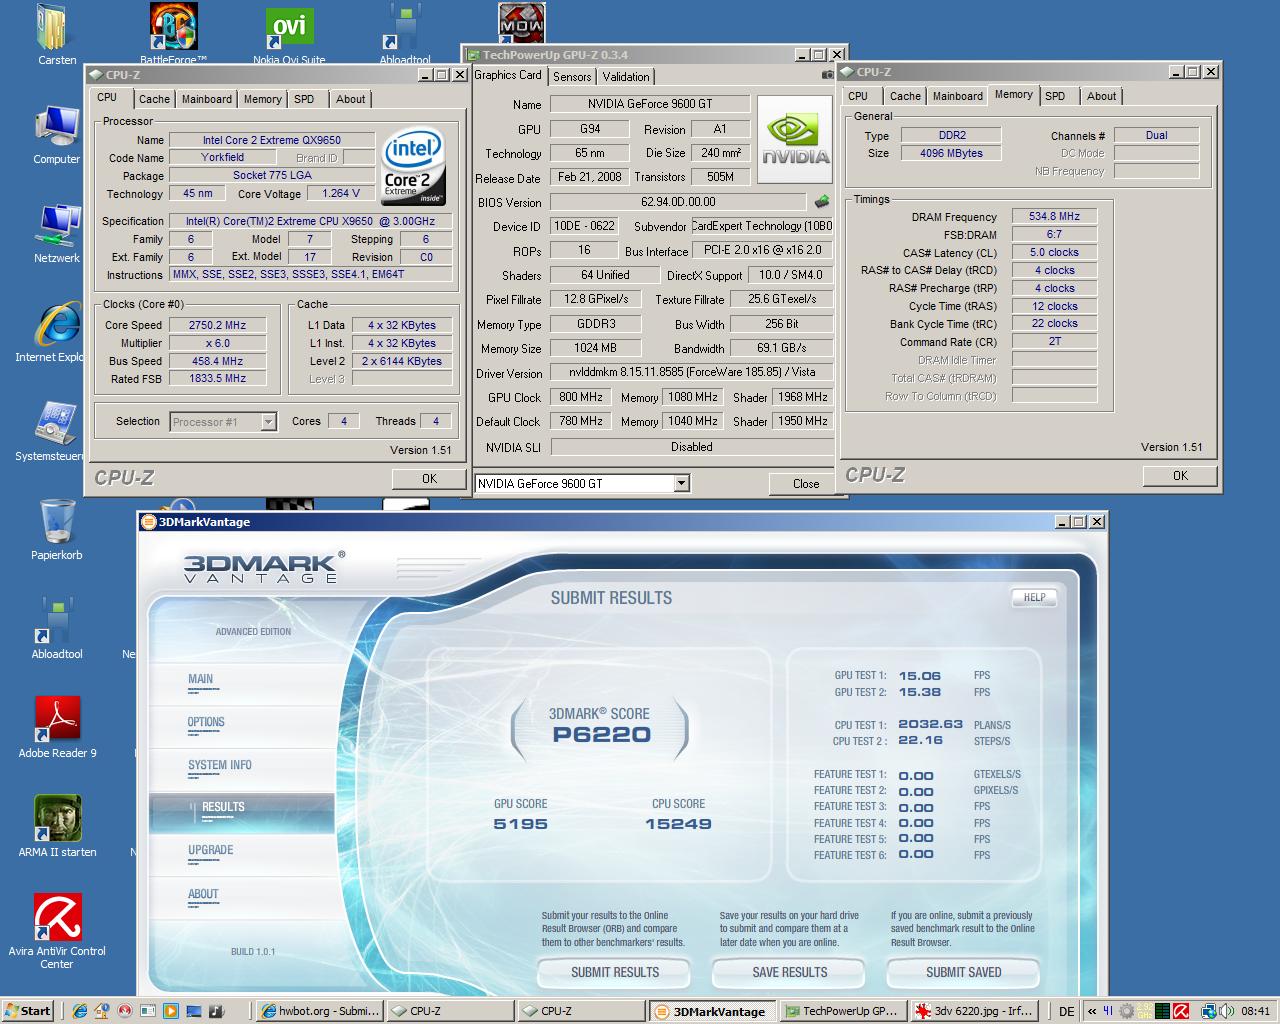Click the Bandwidth value 69.1 GB/s
The height and width of the screenshot is (1024, 1280).
tap(782, 348)
